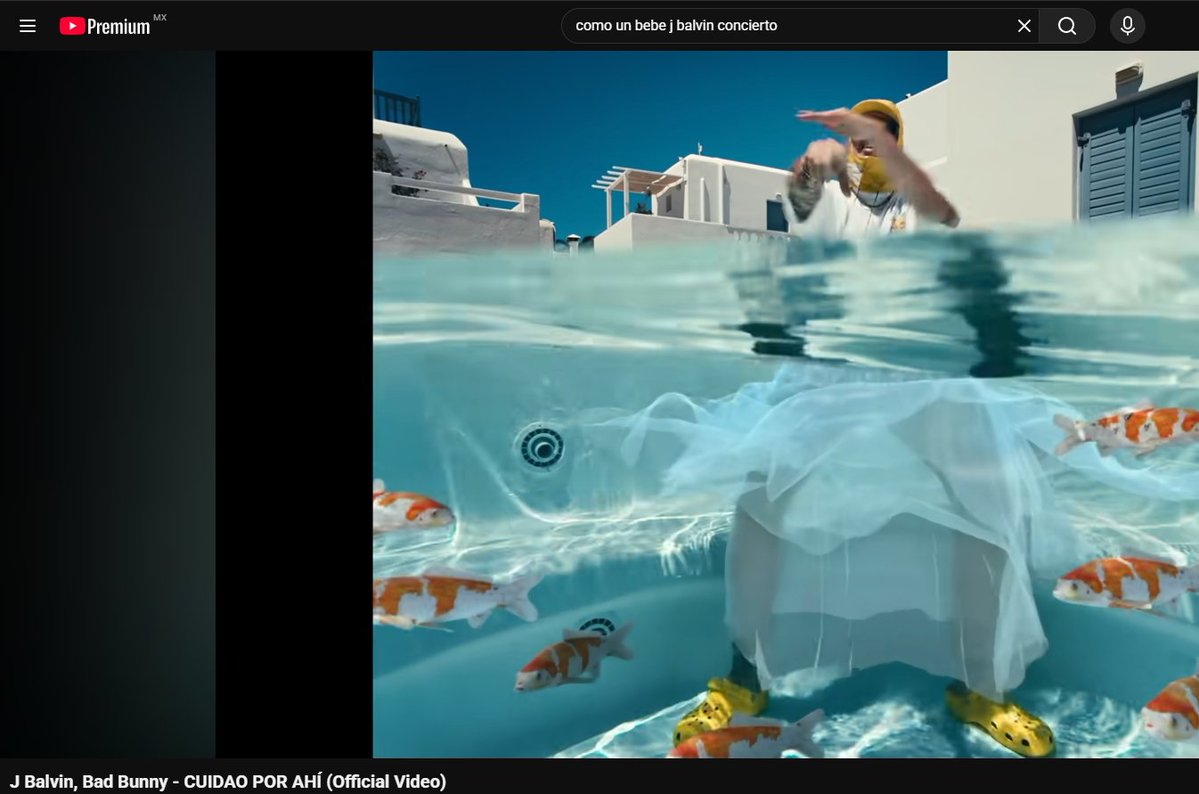This screenshot has width=1199, height=794.
Task: Run search with magnifier button
Action: (1067, 26)
